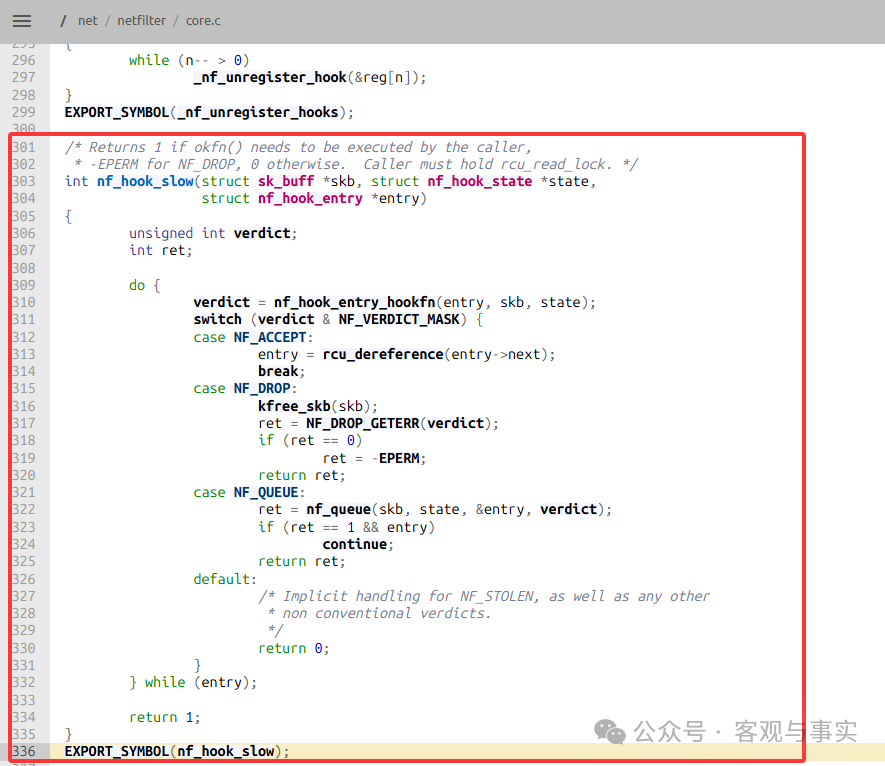Select line number 303
The height and width of the screenshot is (766, 885).
coord(24,181)
